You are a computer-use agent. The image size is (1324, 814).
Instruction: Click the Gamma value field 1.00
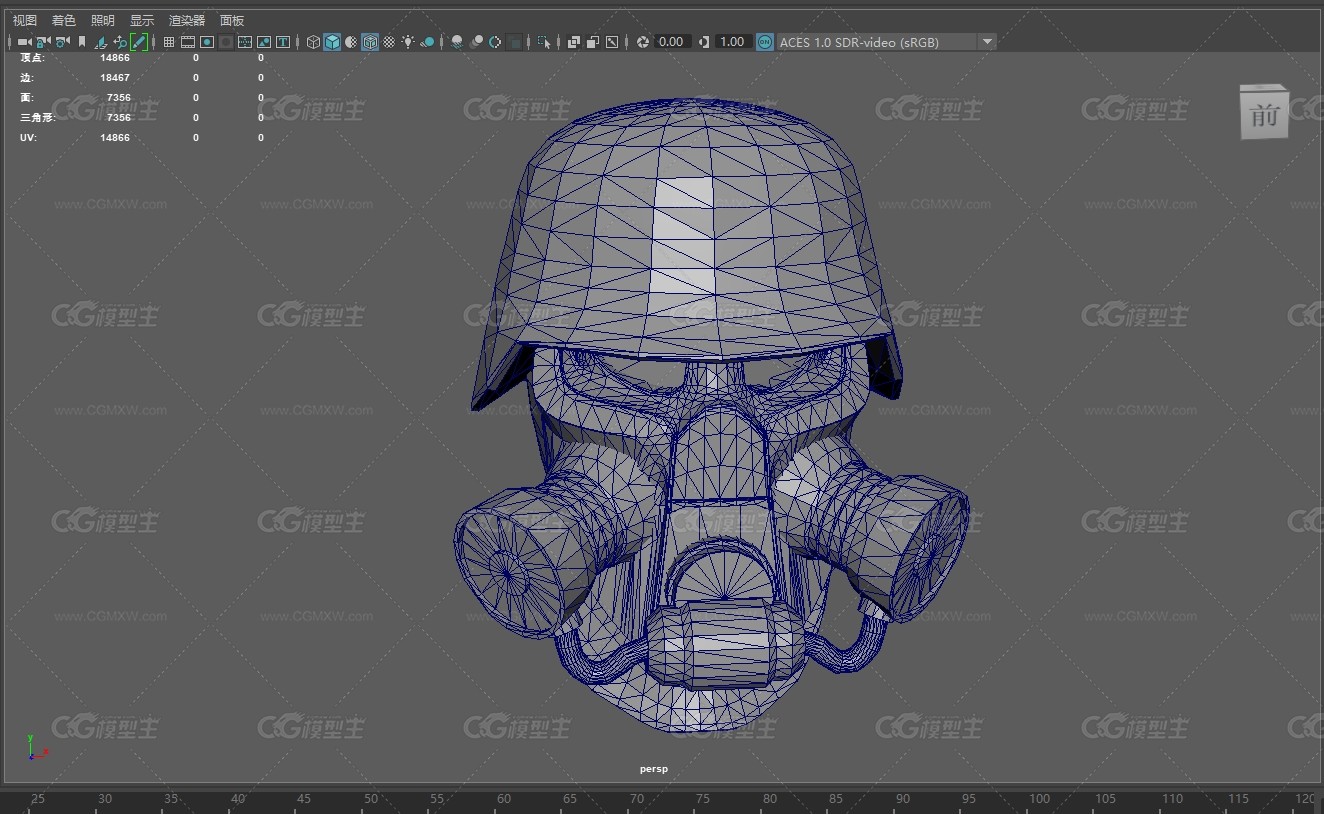(733, 42)
